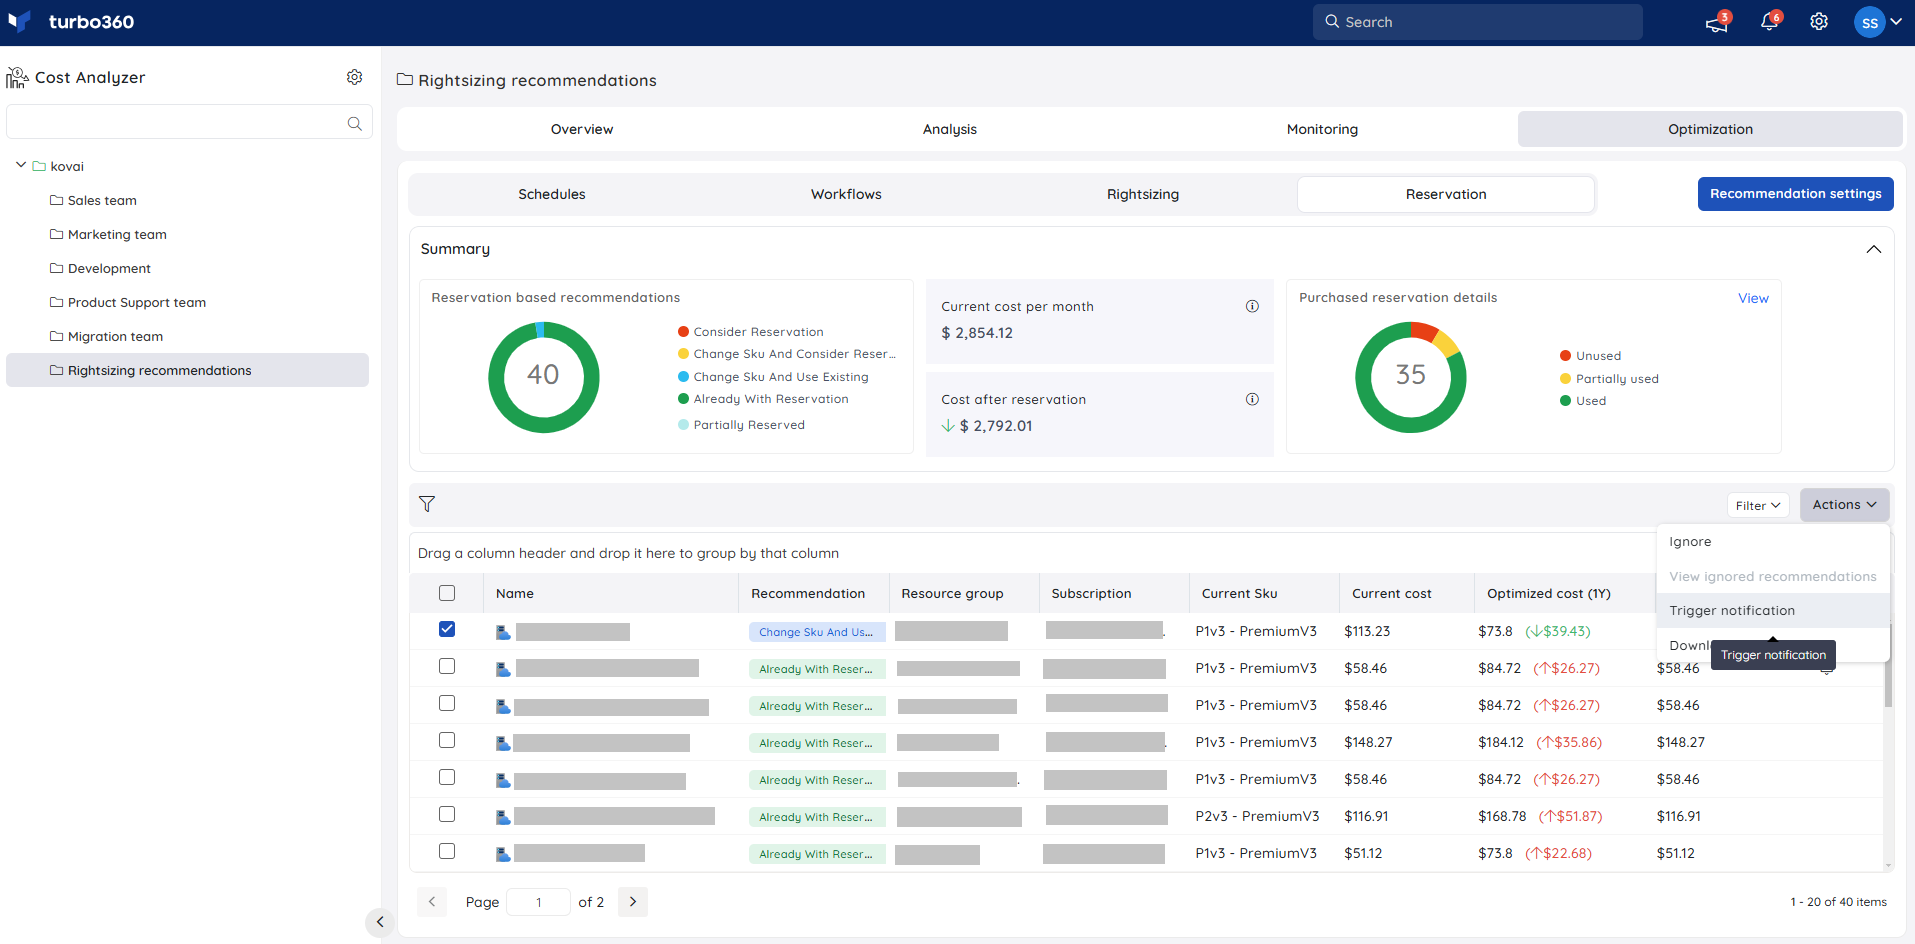Select Rightsizing recommendations tree item
This screenshot has width=1915, height=944.
pyautogui.click(x=187, y=370)
